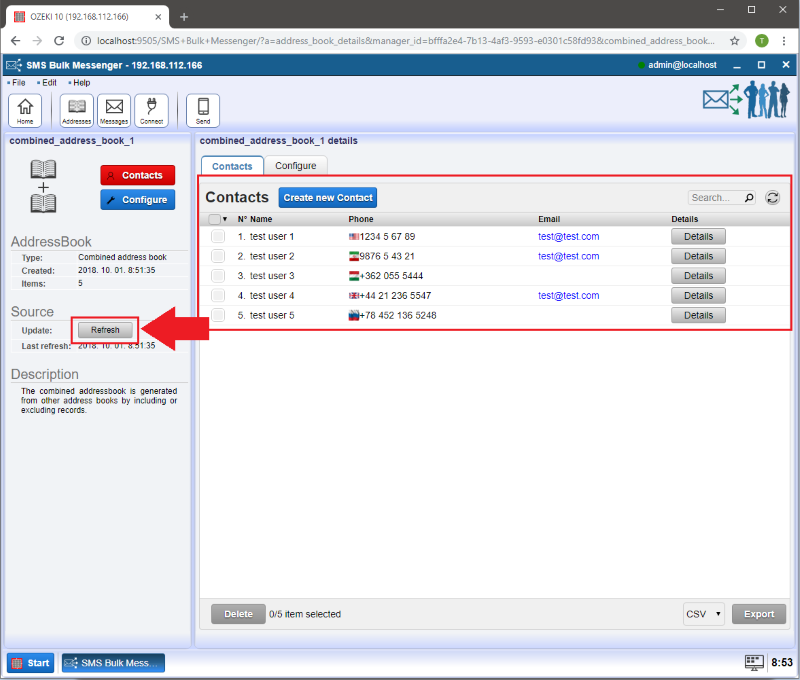Expand the select-all dropdown arrow

tap(225, 219)
